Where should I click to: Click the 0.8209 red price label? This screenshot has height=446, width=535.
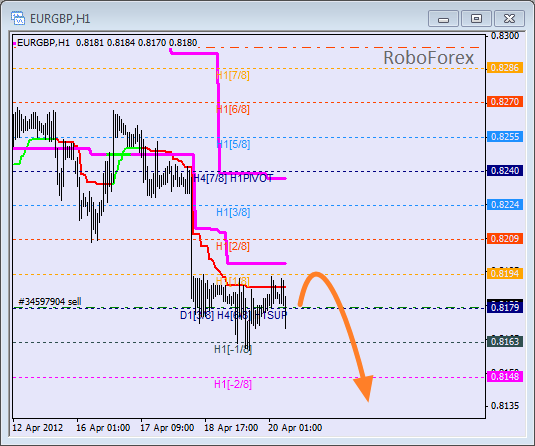click(x=505, y=239)
